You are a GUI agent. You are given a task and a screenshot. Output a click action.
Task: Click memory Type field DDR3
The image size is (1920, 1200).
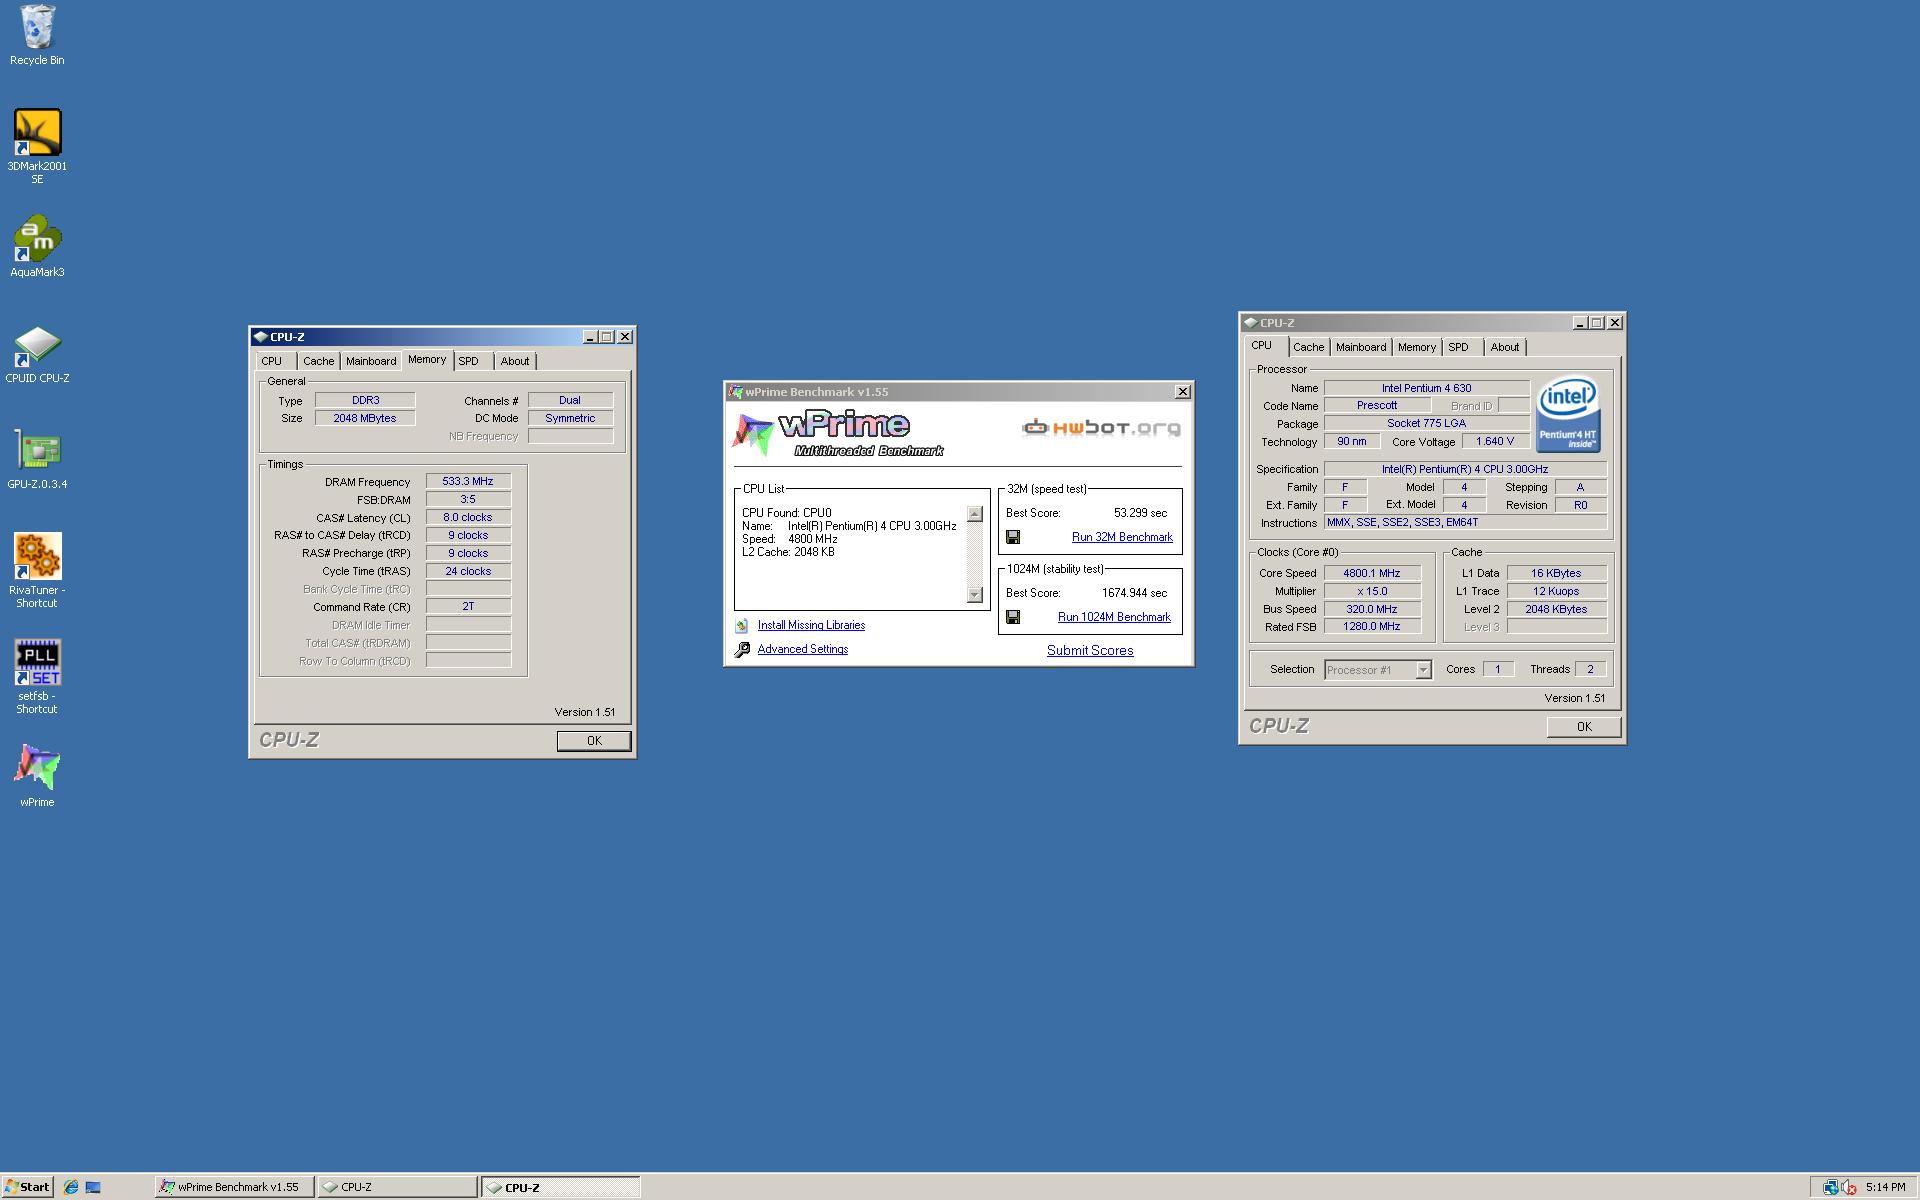(x=365, y=401)
